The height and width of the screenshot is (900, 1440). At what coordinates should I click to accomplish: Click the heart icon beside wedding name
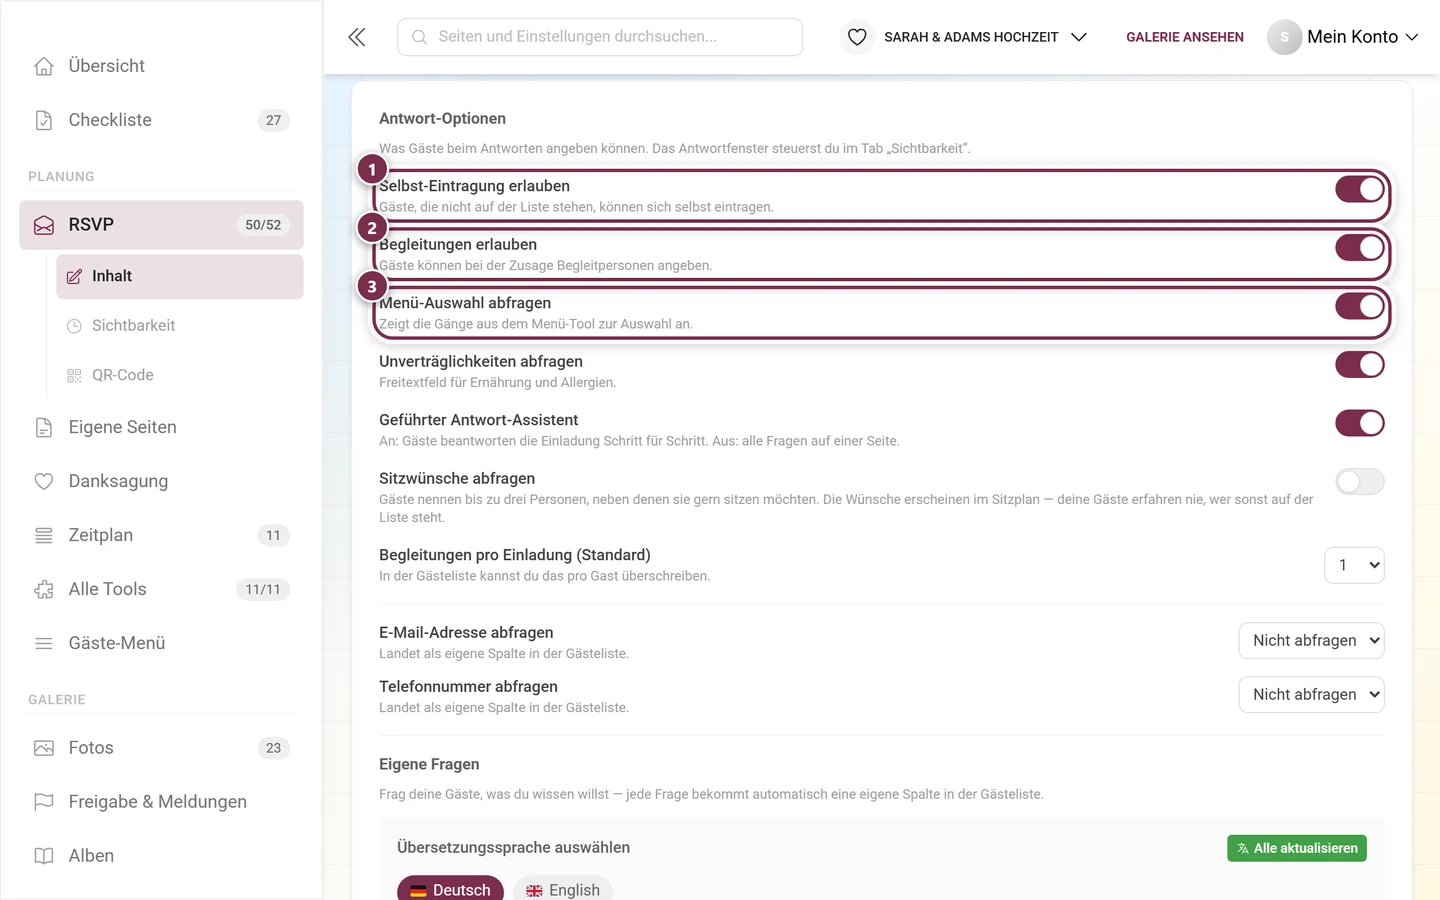(x=857, y=37)
